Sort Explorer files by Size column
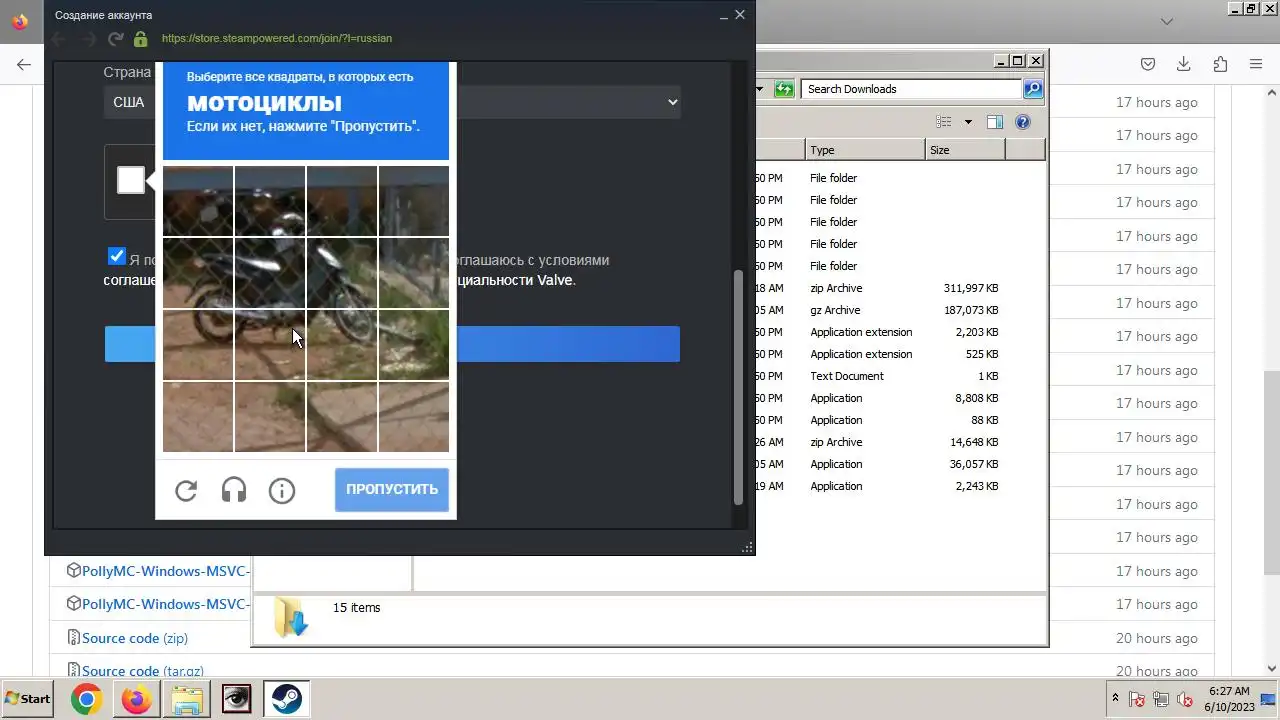This screenshot has width=1280, height=720. click(x=965, y=150)
